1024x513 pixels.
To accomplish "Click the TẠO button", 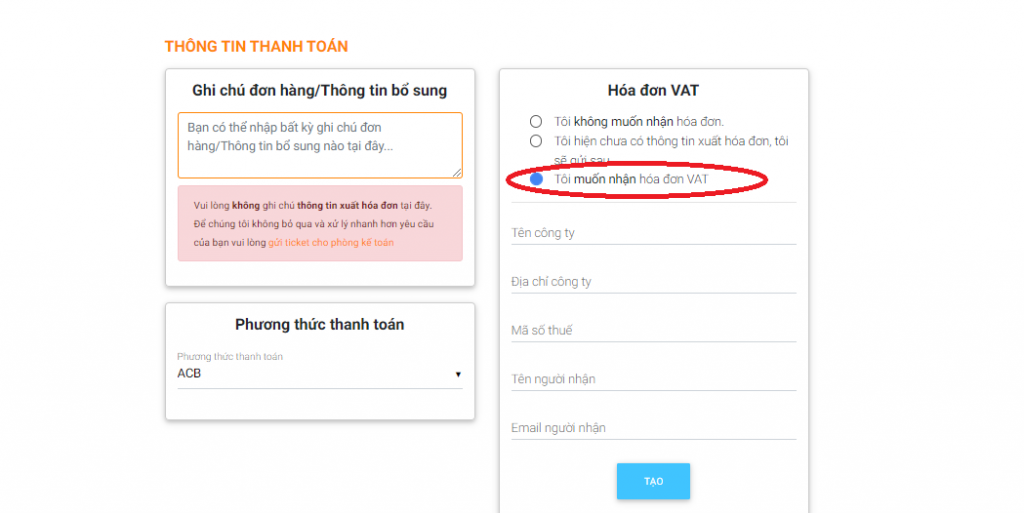I will point(653,481).
